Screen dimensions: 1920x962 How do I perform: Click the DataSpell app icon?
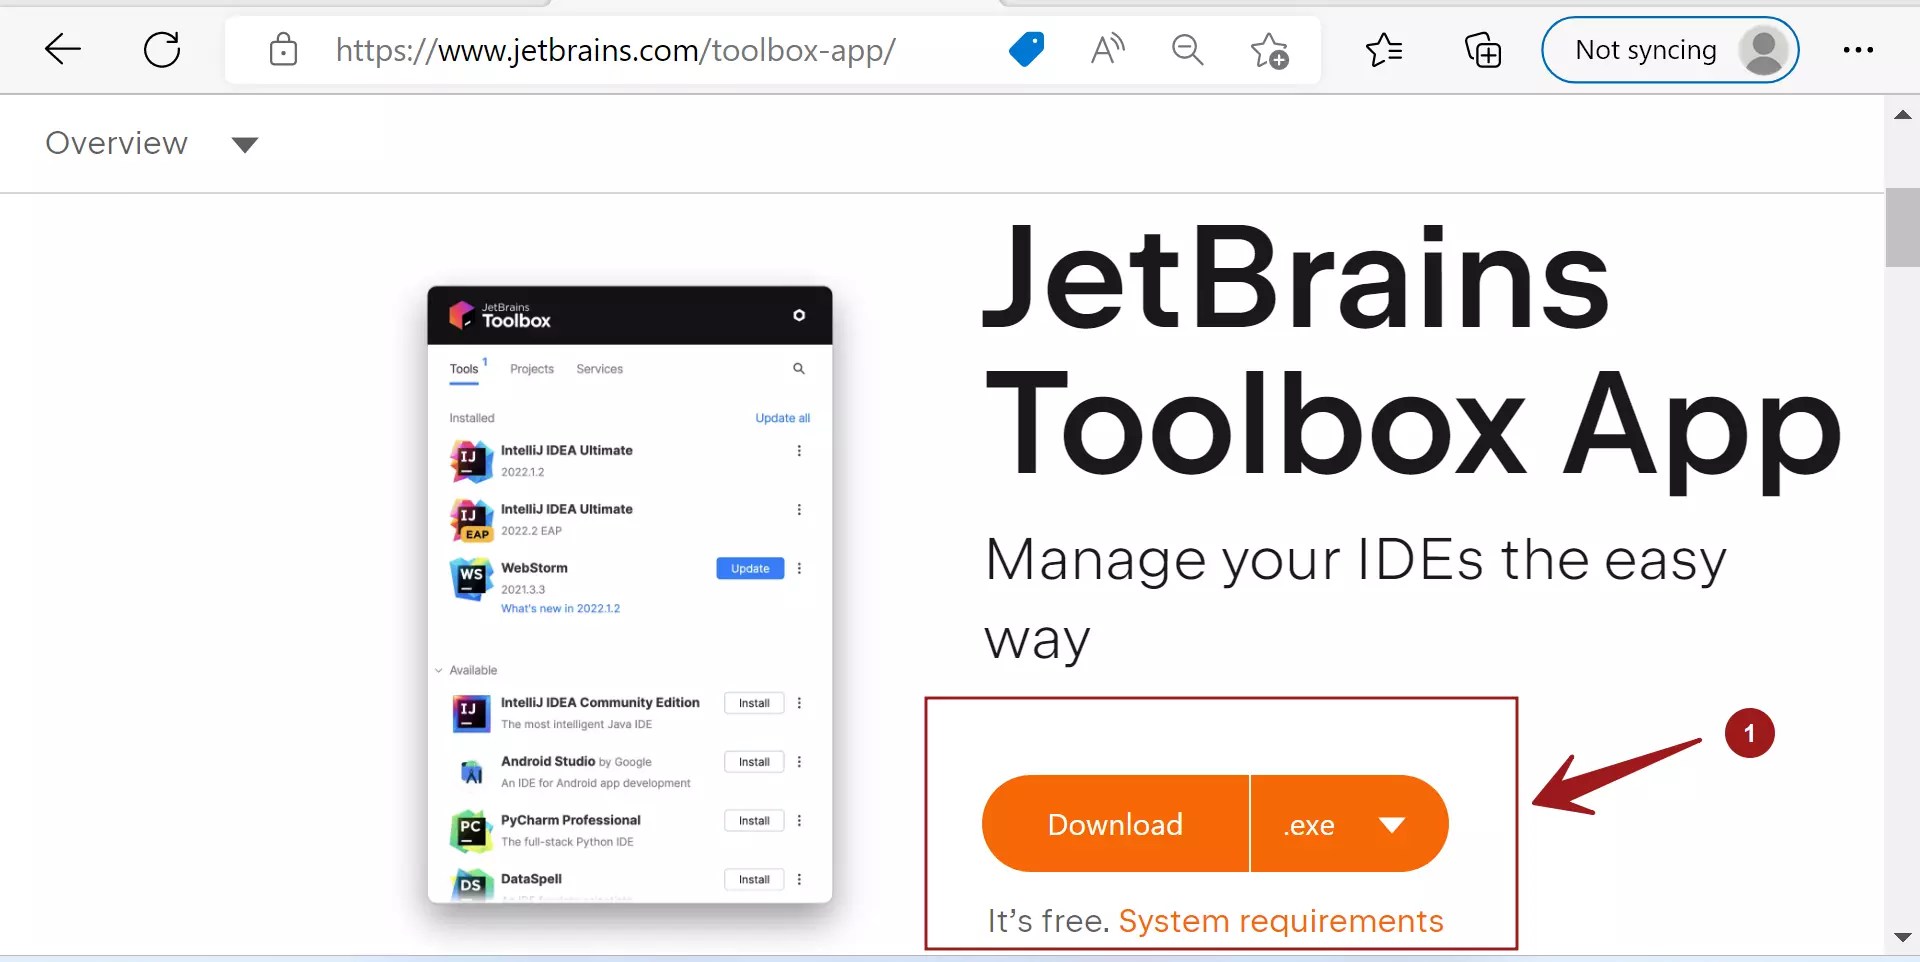[x=470, y=886]
